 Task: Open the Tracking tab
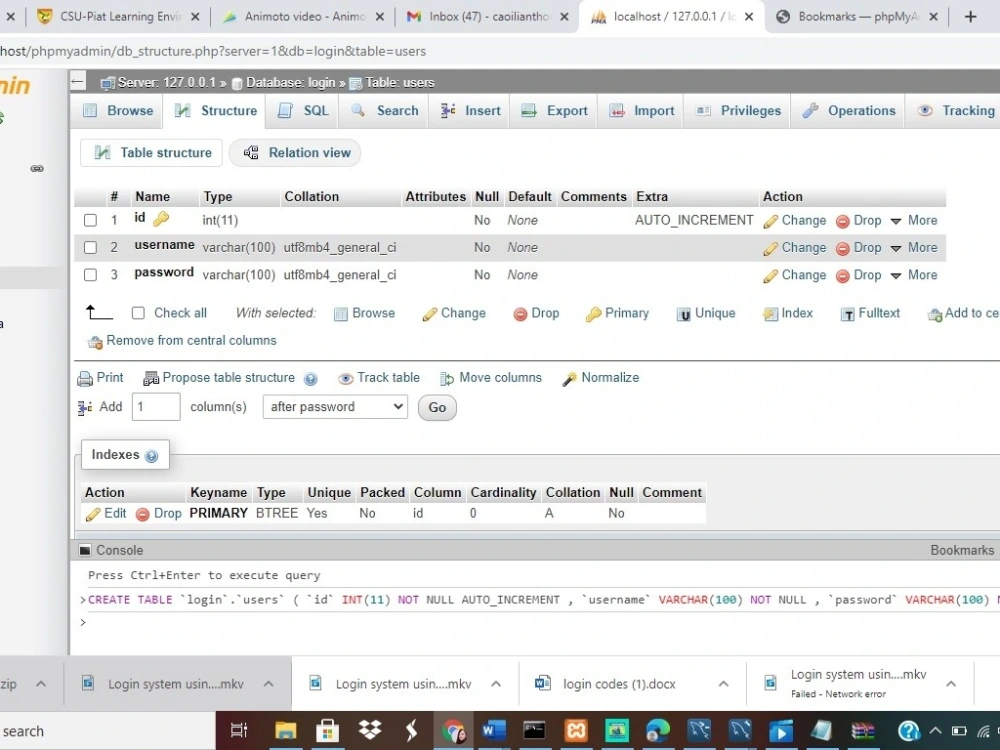pos(955,110)
